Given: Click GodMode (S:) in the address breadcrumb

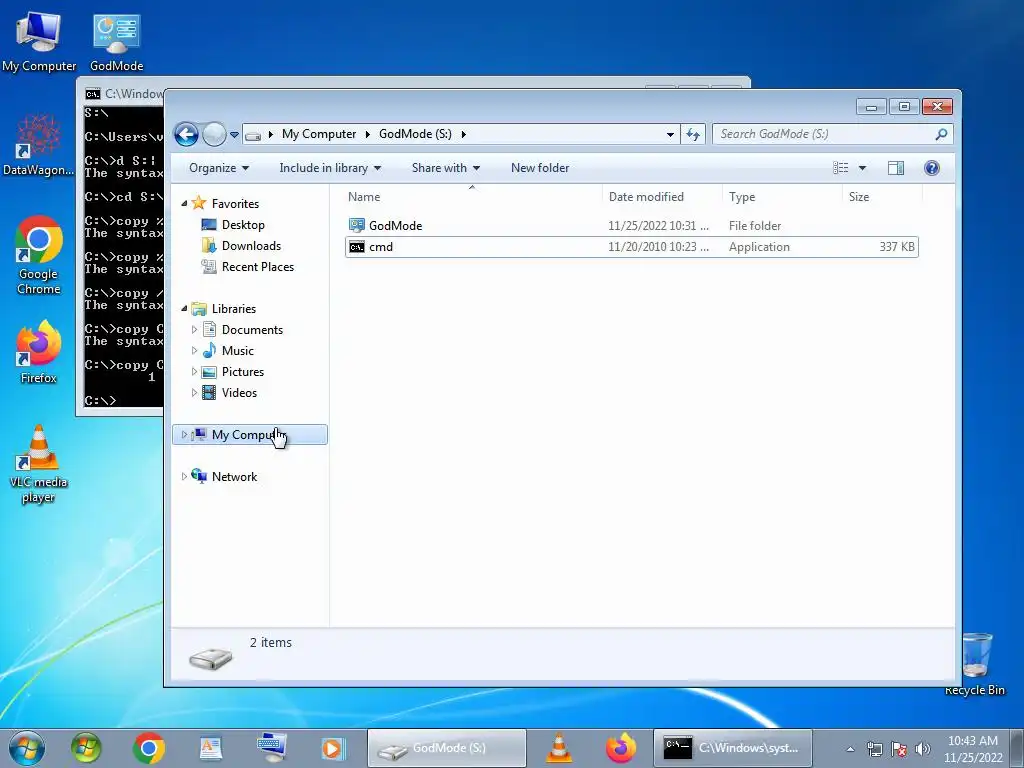Looking at the screenshot, I should 415,134.
